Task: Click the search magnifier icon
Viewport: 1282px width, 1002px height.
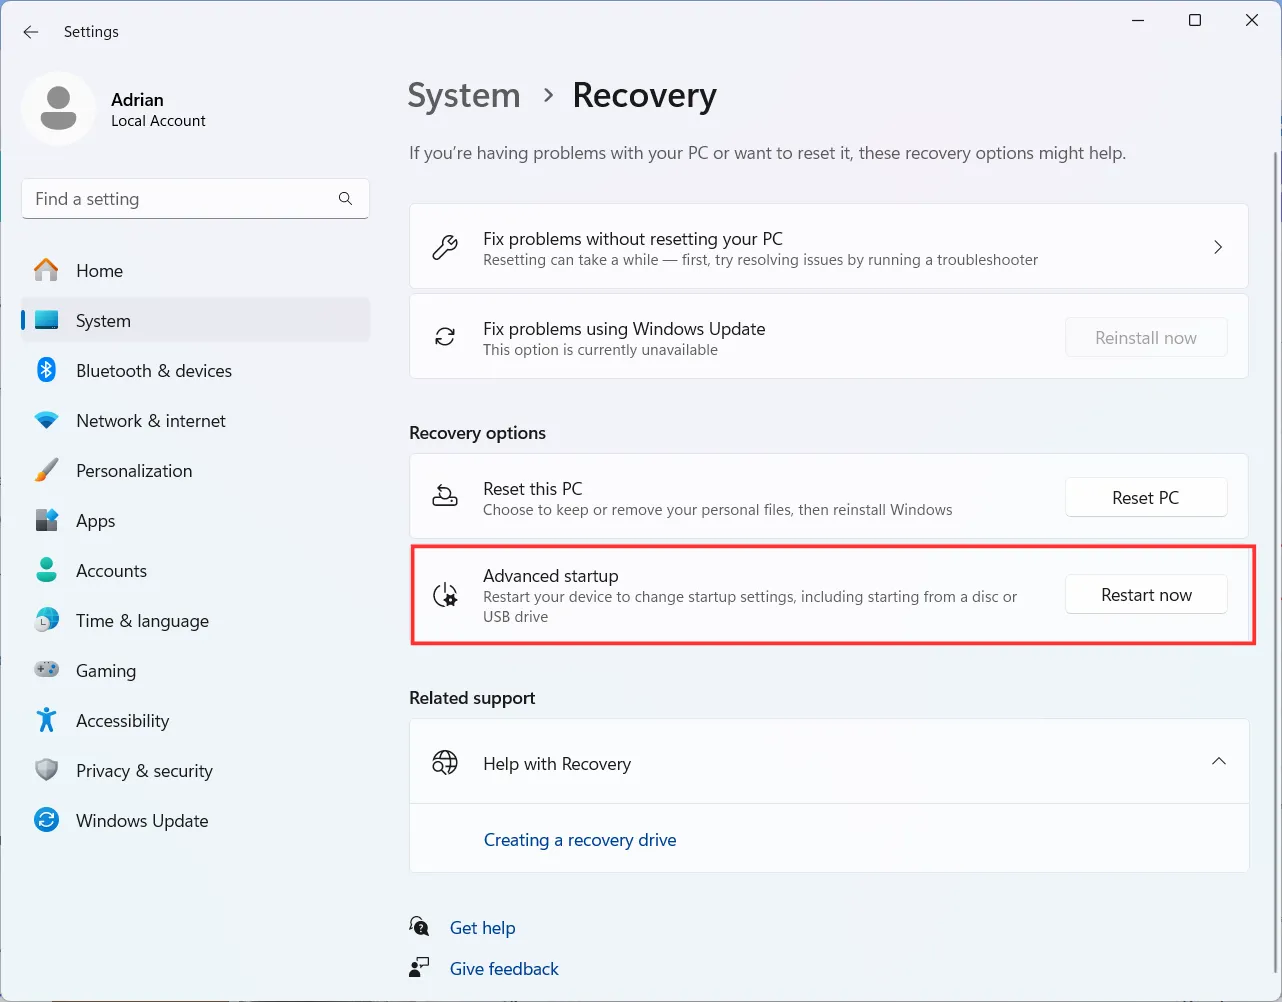Action: [x=345, y=199]
